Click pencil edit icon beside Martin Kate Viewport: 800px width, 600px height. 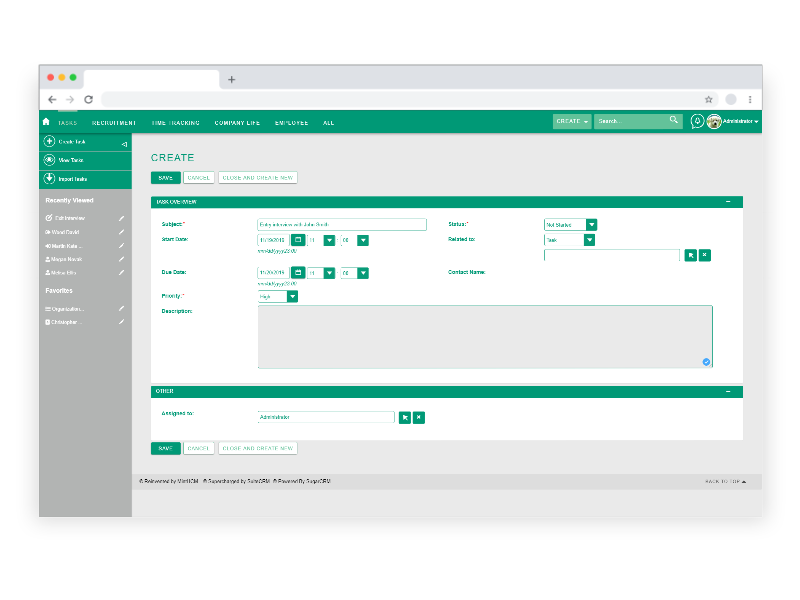coord(121,246)
